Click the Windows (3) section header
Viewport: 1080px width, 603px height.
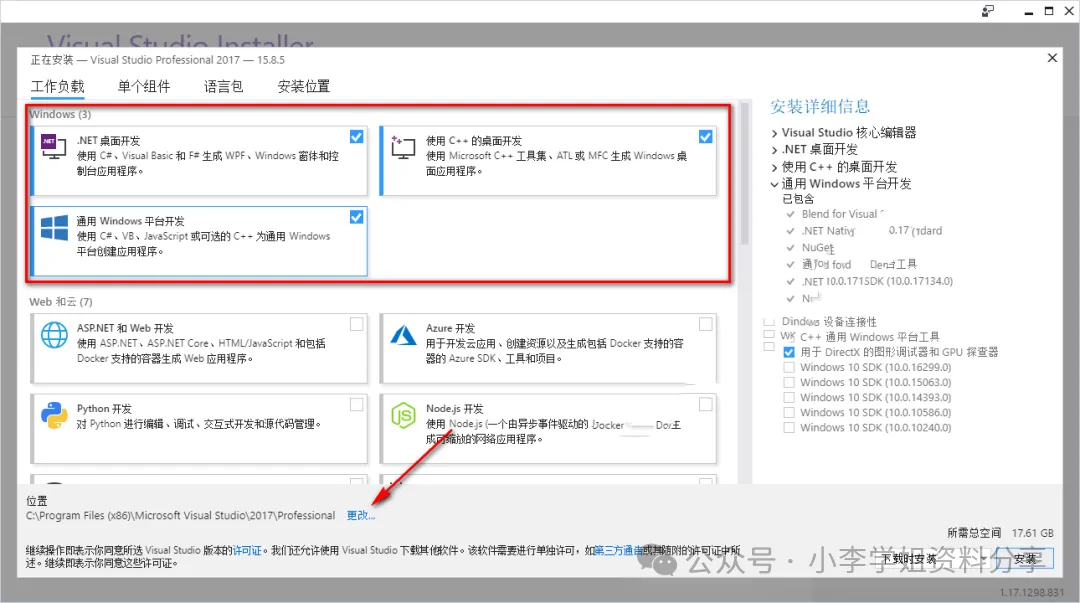tap(60, 114)
